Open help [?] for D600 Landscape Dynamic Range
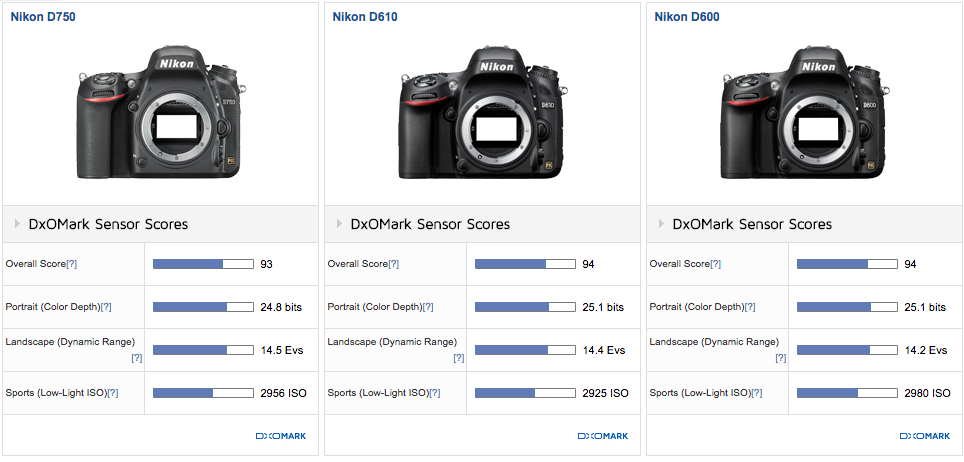Screen dimensions: 964x462 pyautogui.click(x=781, y=358)
